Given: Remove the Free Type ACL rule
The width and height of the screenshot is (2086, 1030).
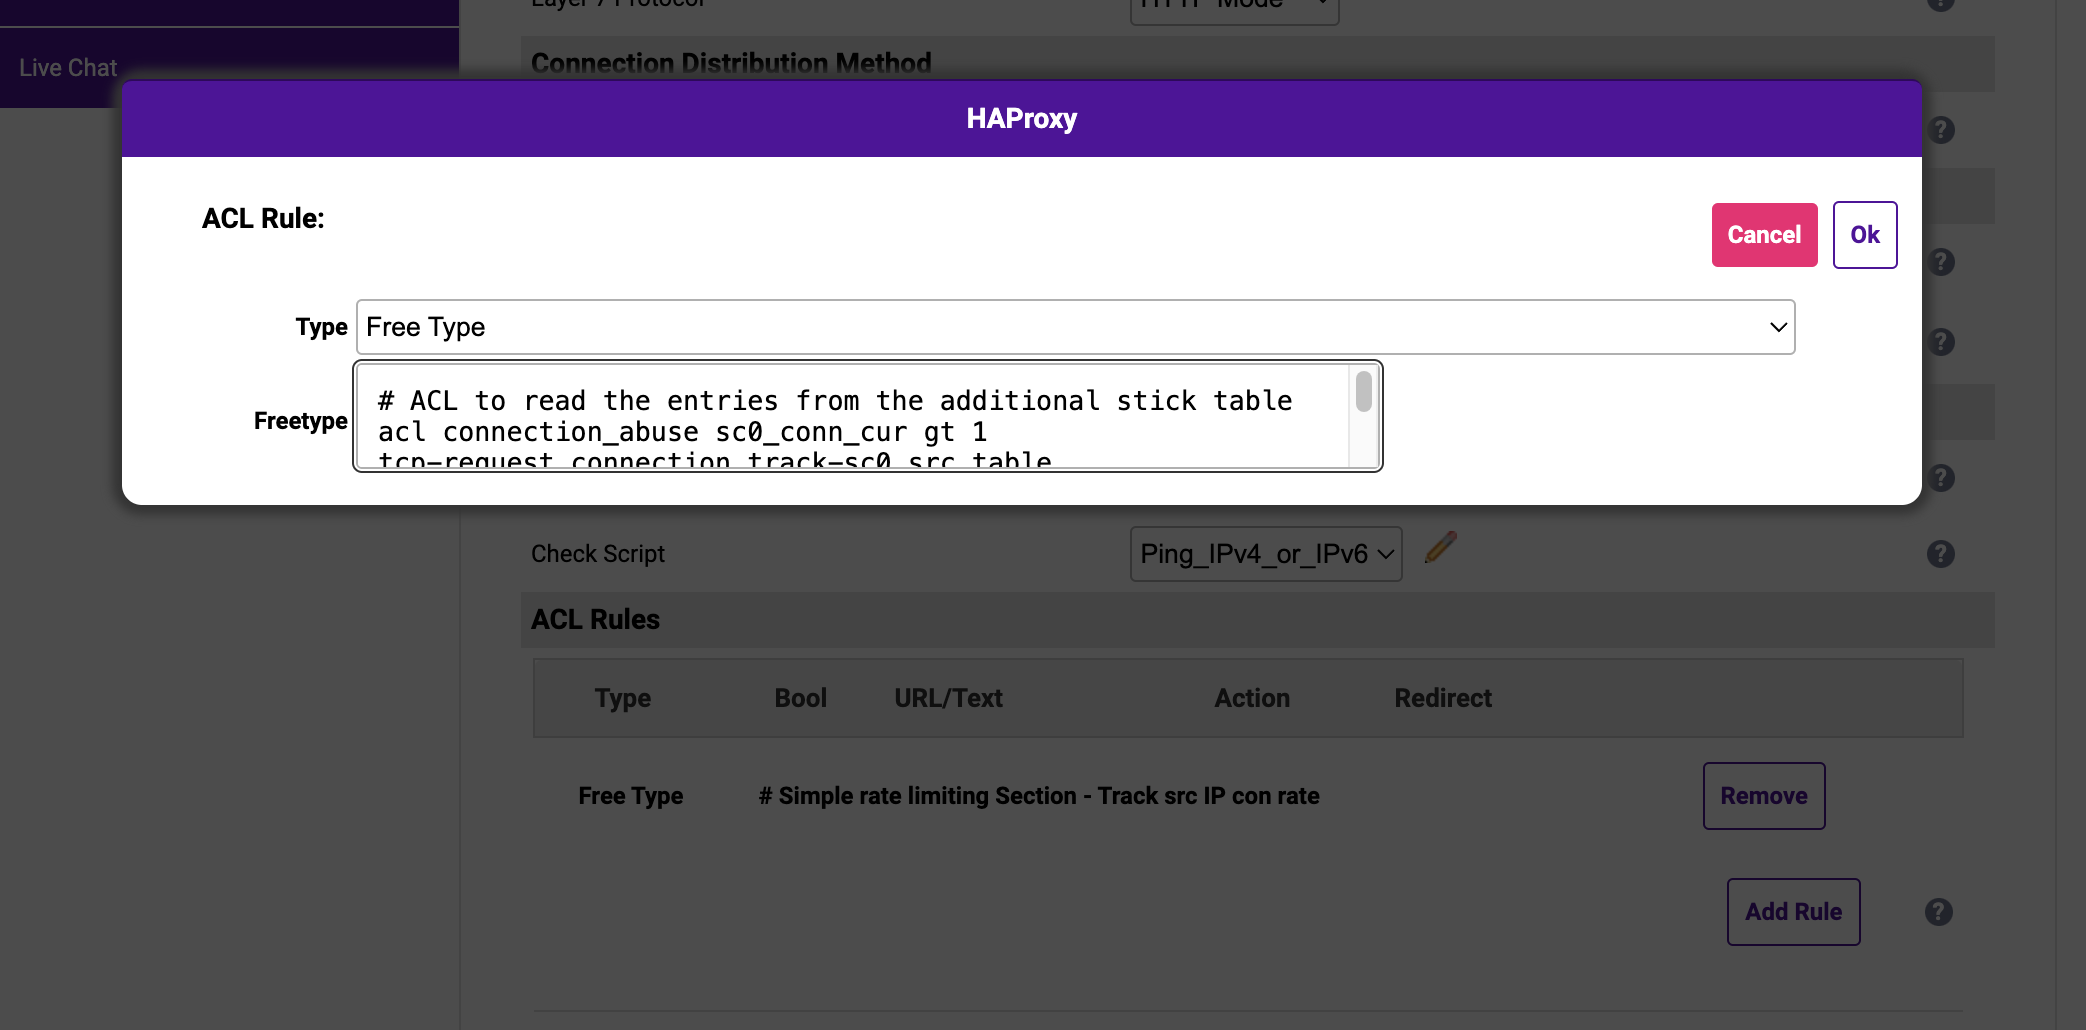Looking at the screenshot, I should point(1764,796).
